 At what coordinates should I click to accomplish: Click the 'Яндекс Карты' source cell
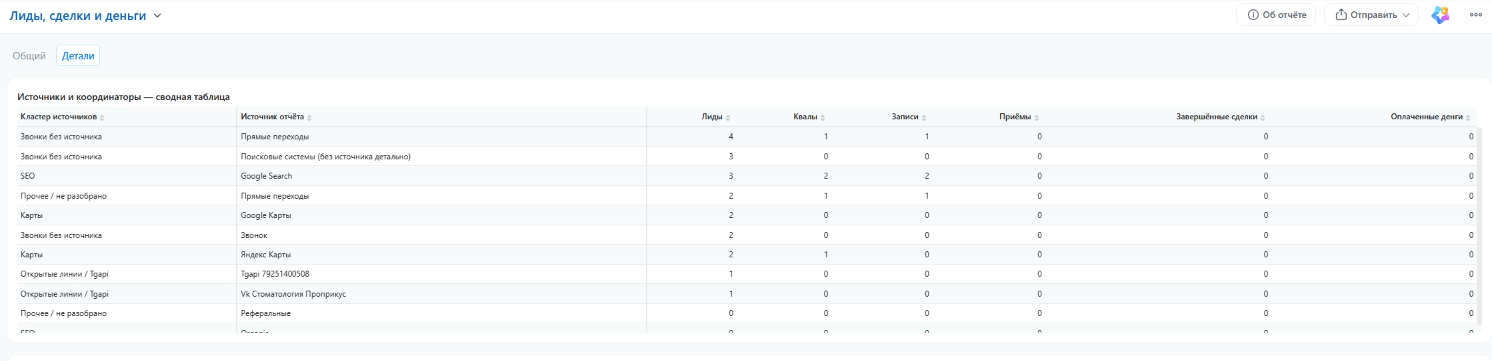[x=266, y=255]
